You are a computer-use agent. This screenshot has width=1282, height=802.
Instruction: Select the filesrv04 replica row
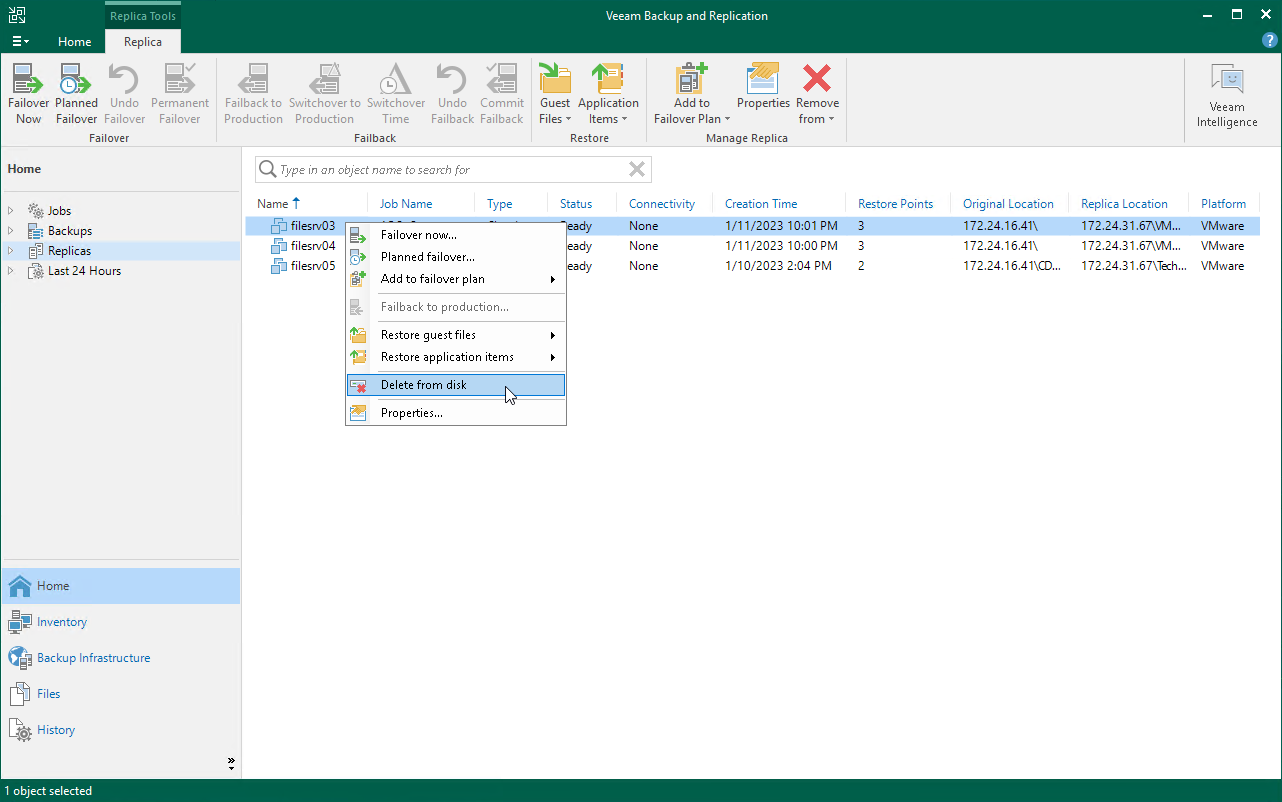752,246
